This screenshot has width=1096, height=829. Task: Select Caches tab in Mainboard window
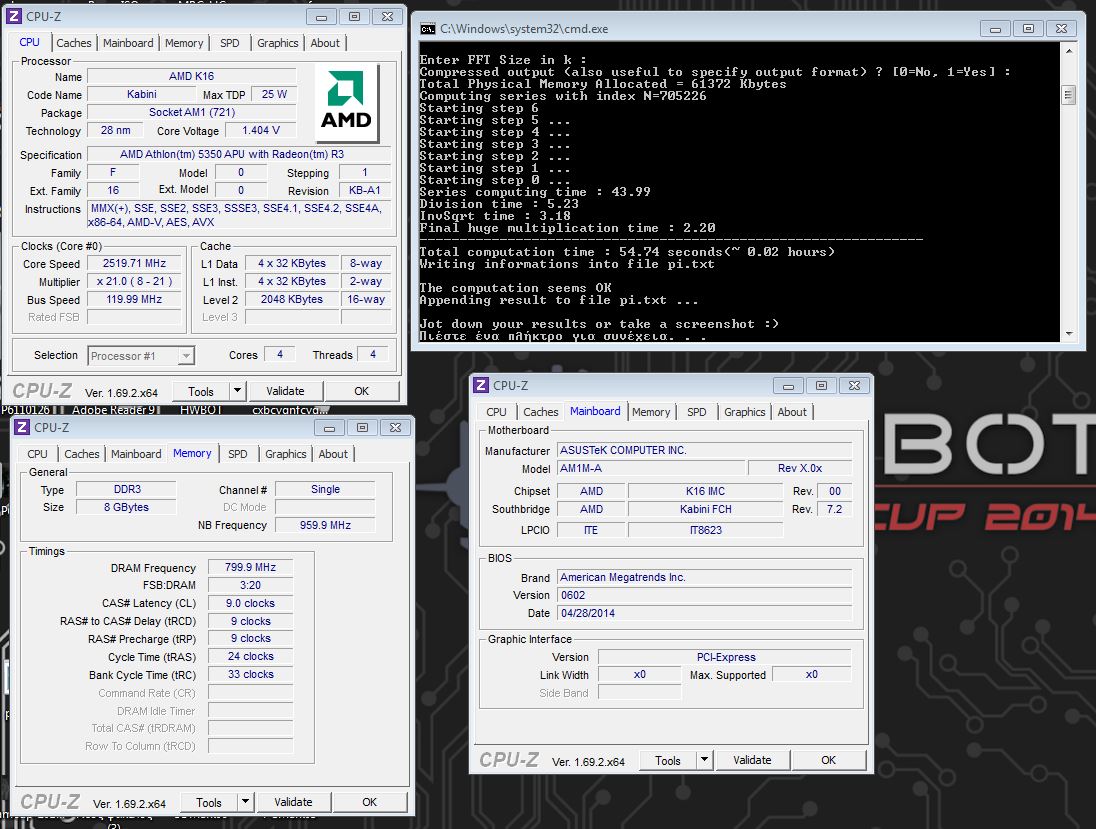540,412
